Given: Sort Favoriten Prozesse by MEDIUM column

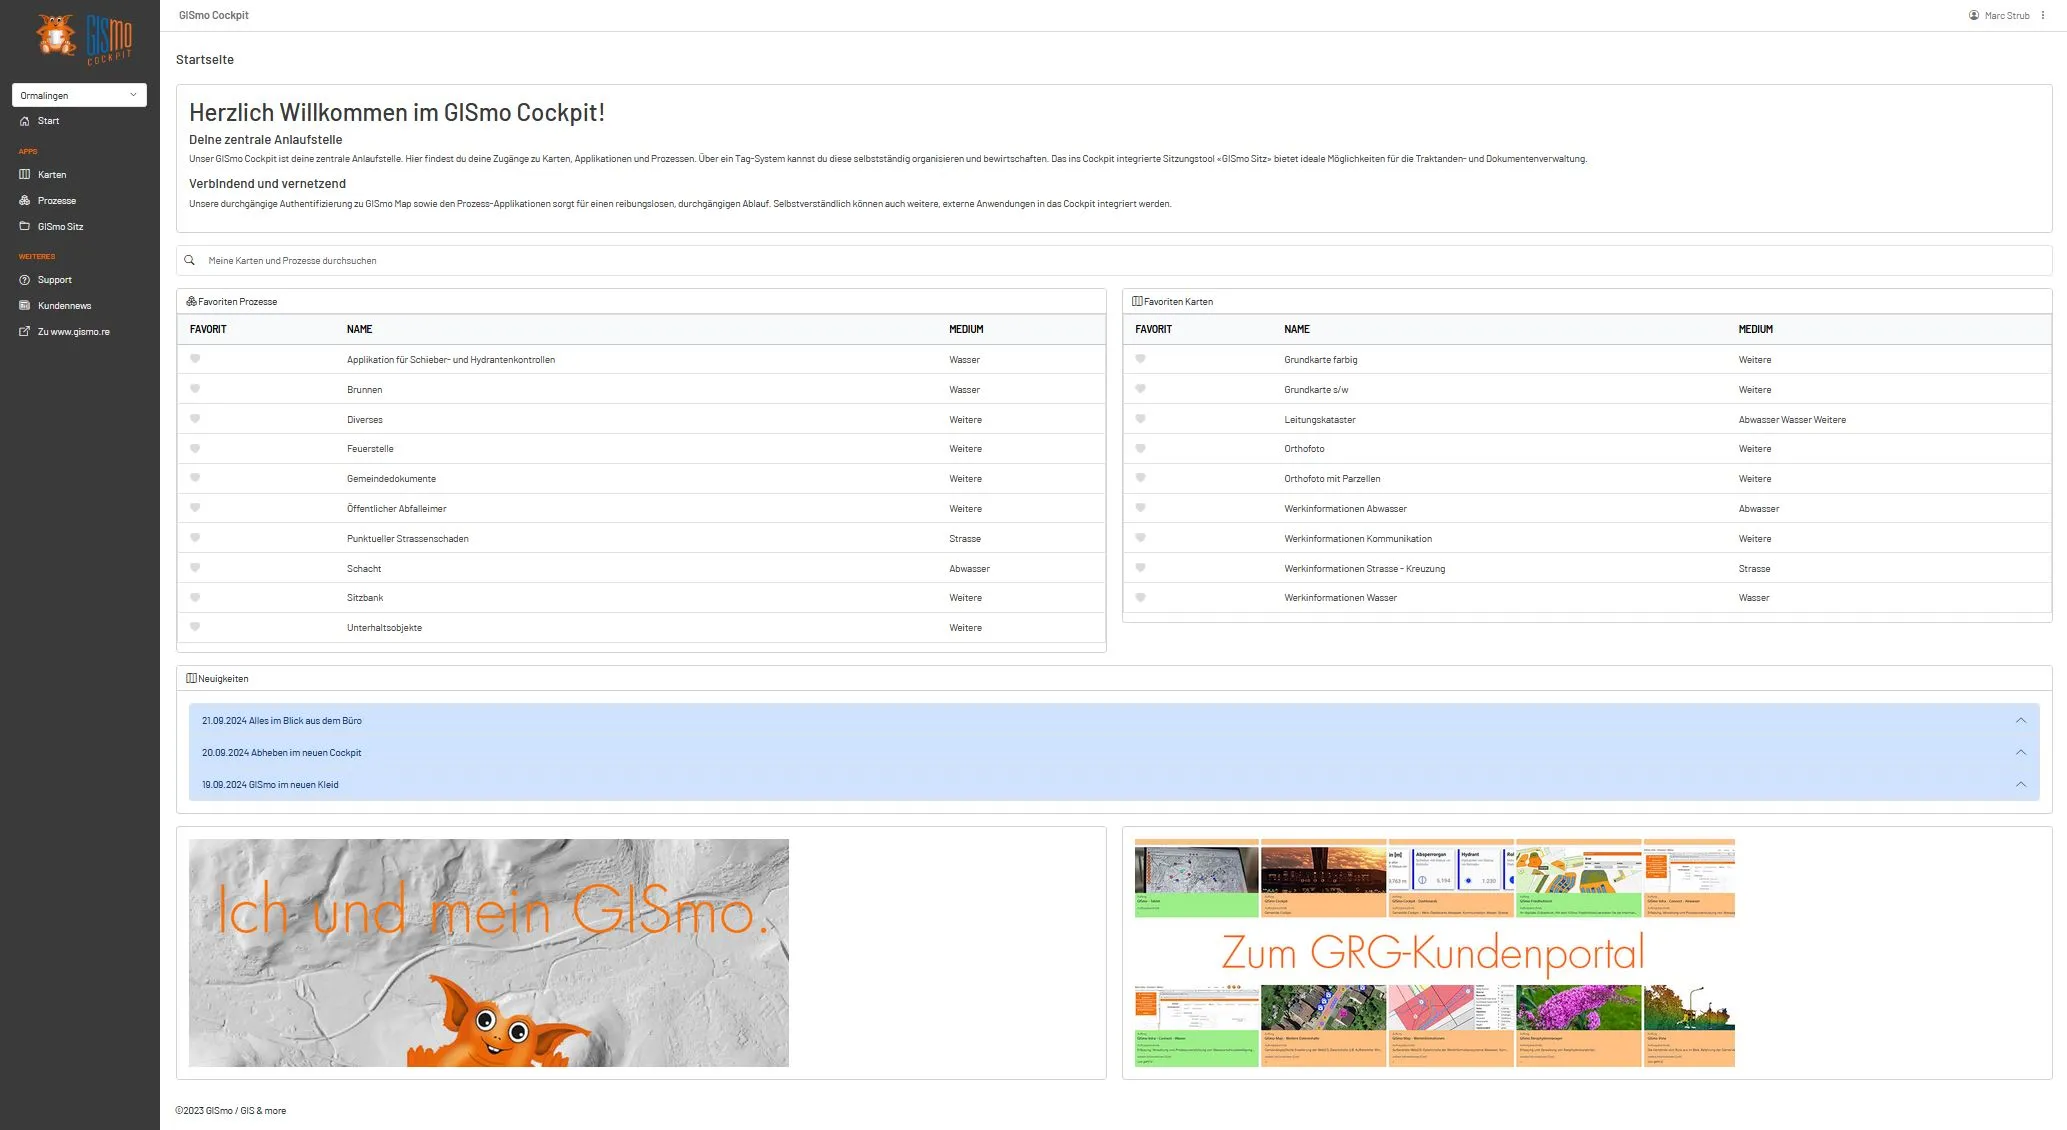Looking at the screenshot, I should click(x=966, y=329).
